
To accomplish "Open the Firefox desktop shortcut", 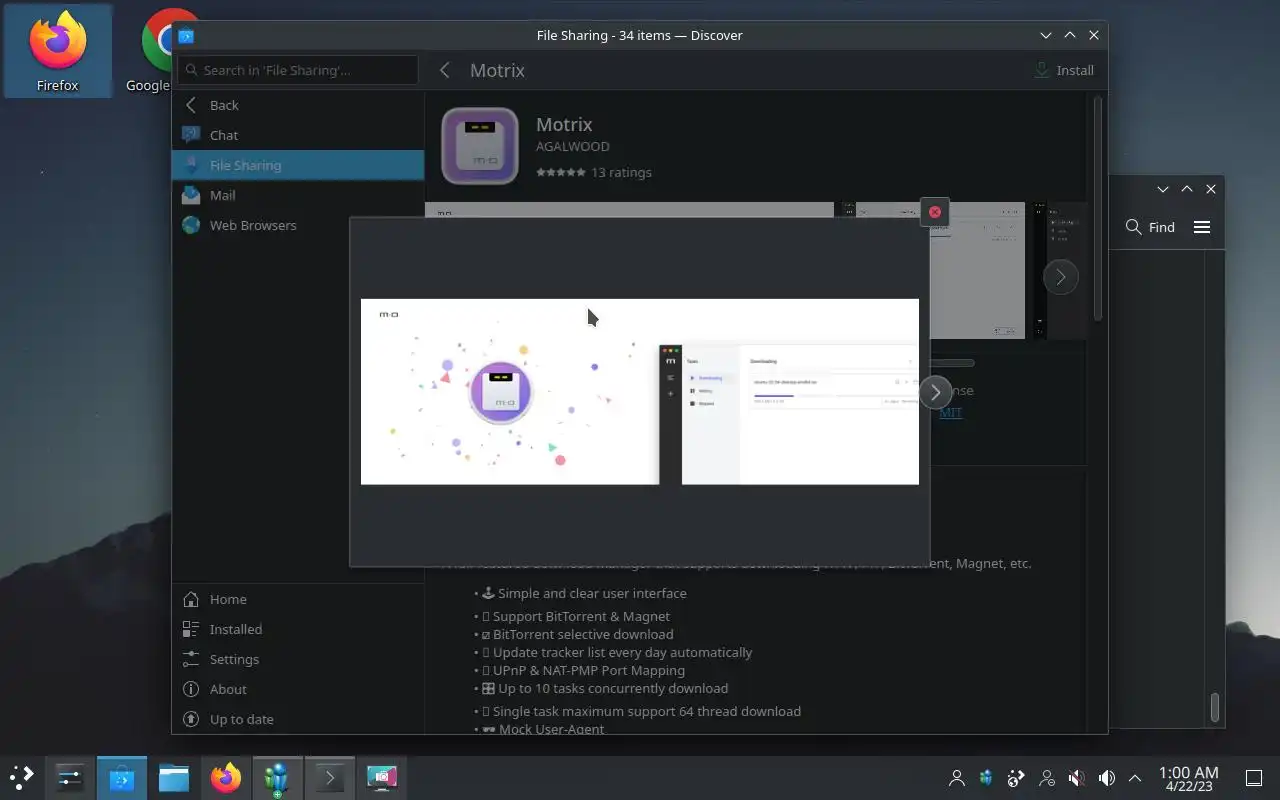I will click(57, 52).
